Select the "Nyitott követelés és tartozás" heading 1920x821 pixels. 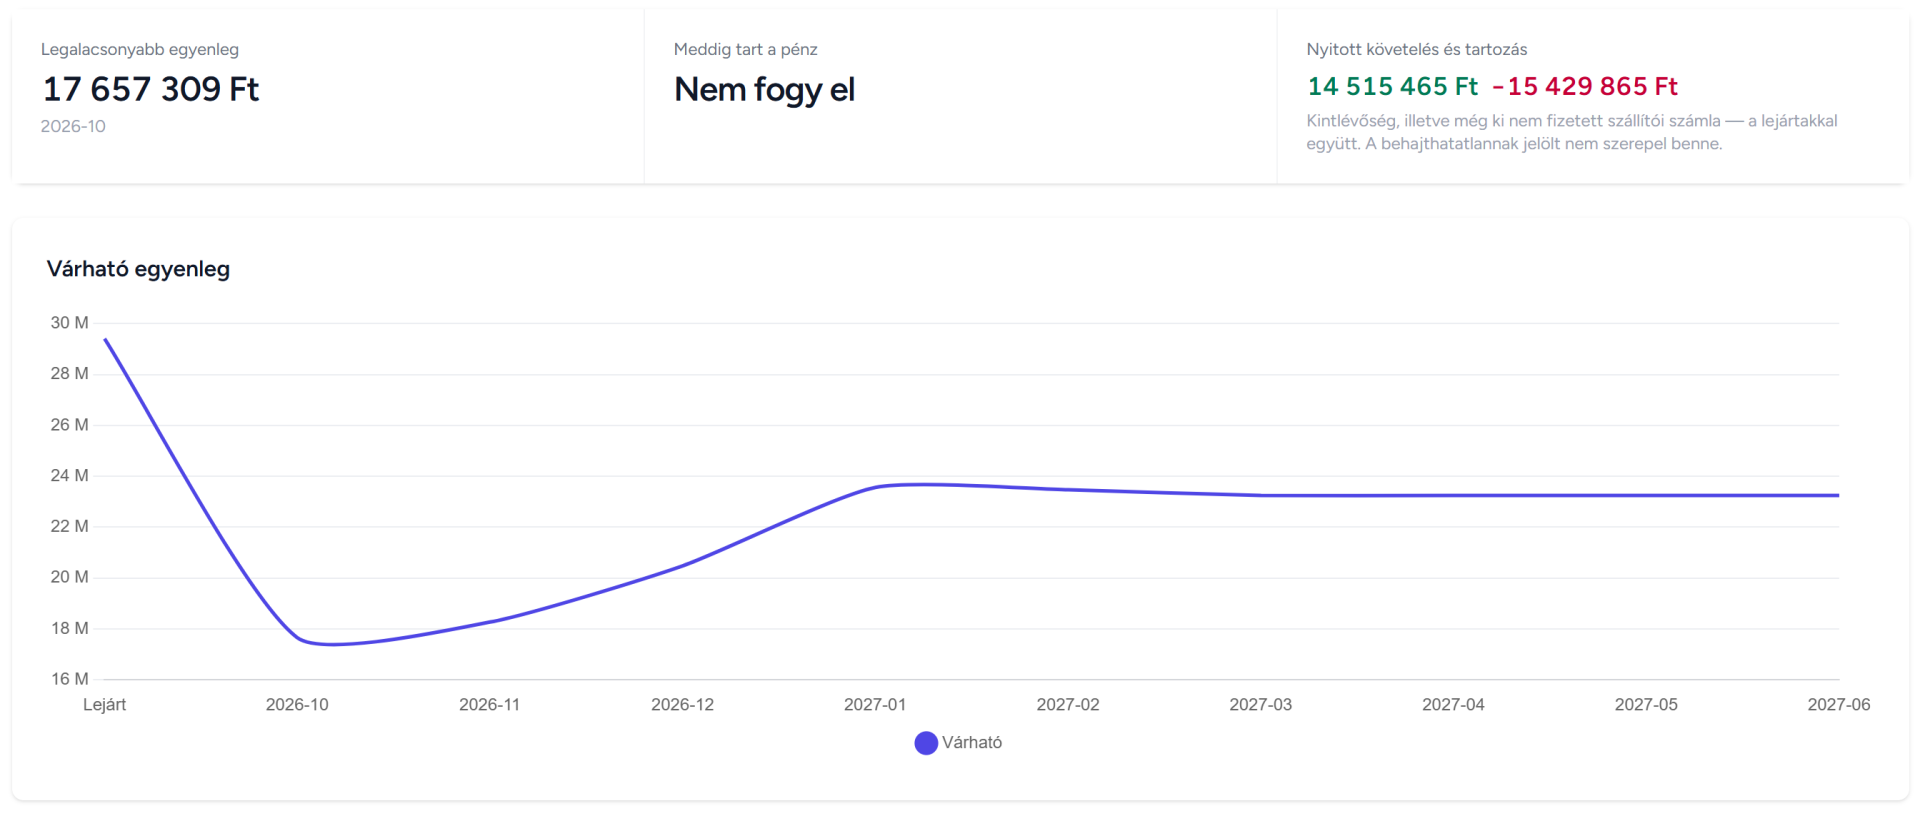pos(1417,49)
